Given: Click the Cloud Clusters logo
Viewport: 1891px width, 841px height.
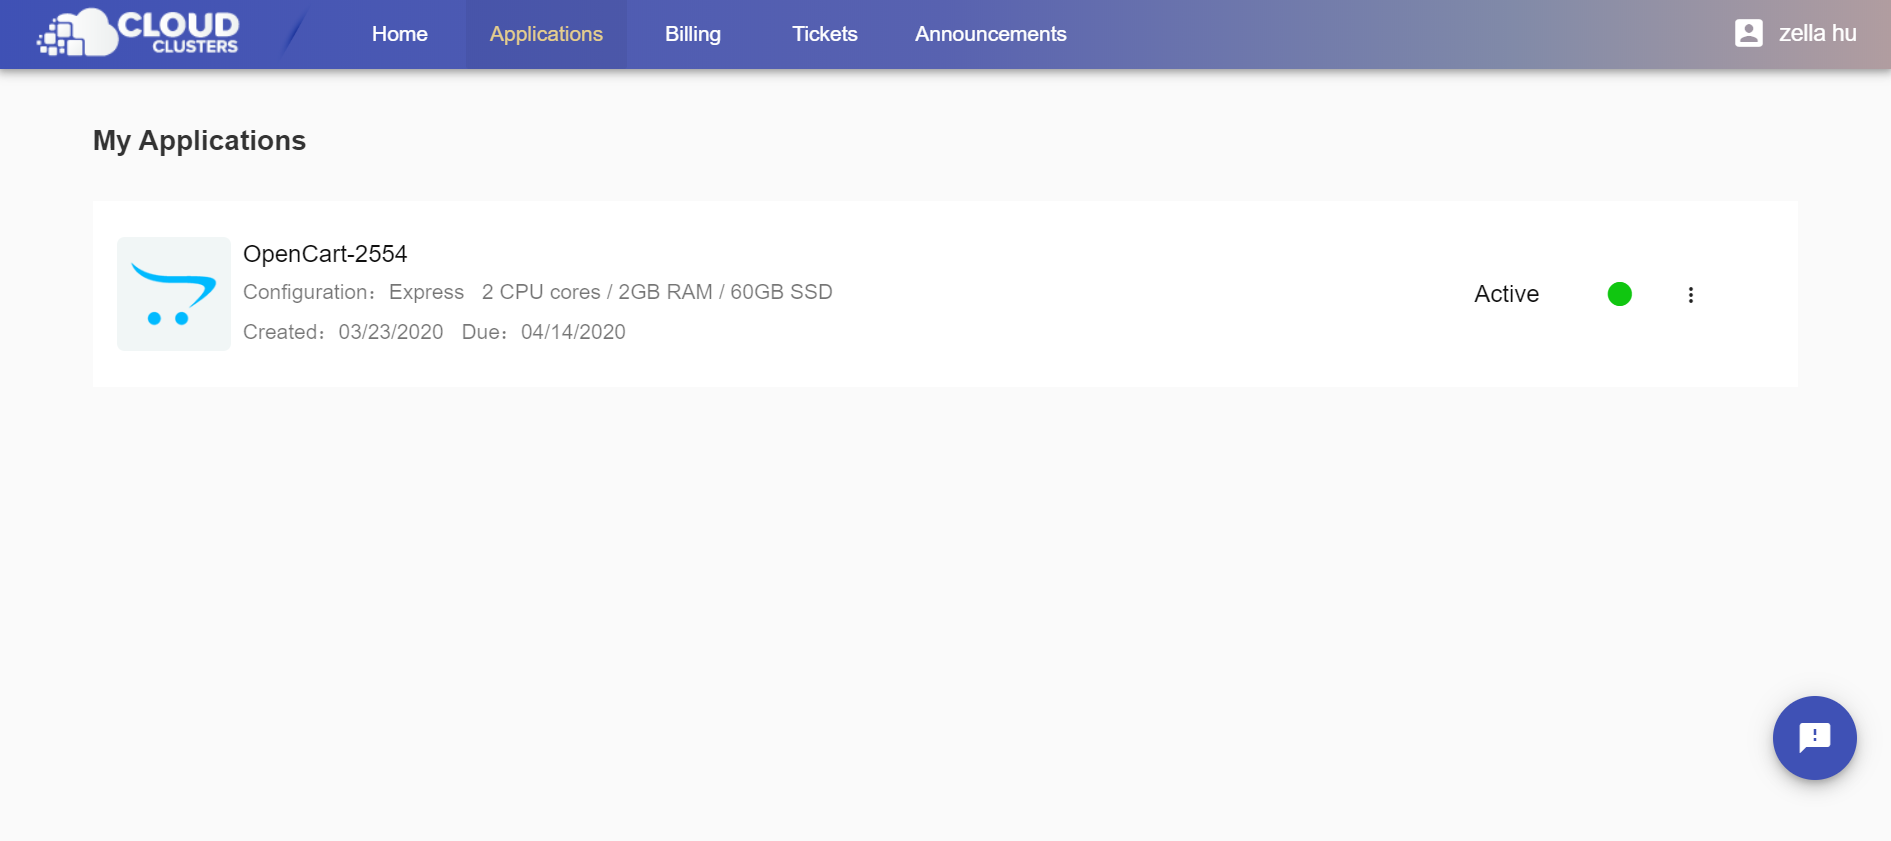Looking at the screenshot, I should 138,33.
